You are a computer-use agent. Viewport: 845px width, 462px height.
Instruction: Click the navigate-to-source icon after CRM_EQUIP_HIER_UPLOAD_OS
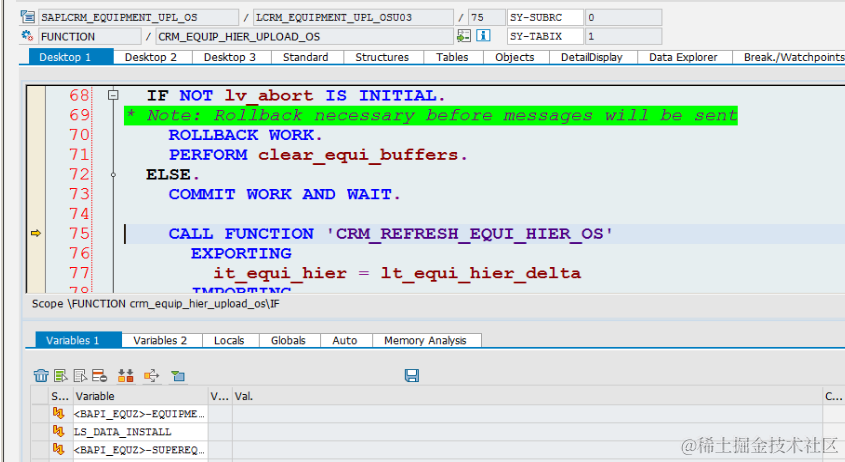(x=463, y=36)
